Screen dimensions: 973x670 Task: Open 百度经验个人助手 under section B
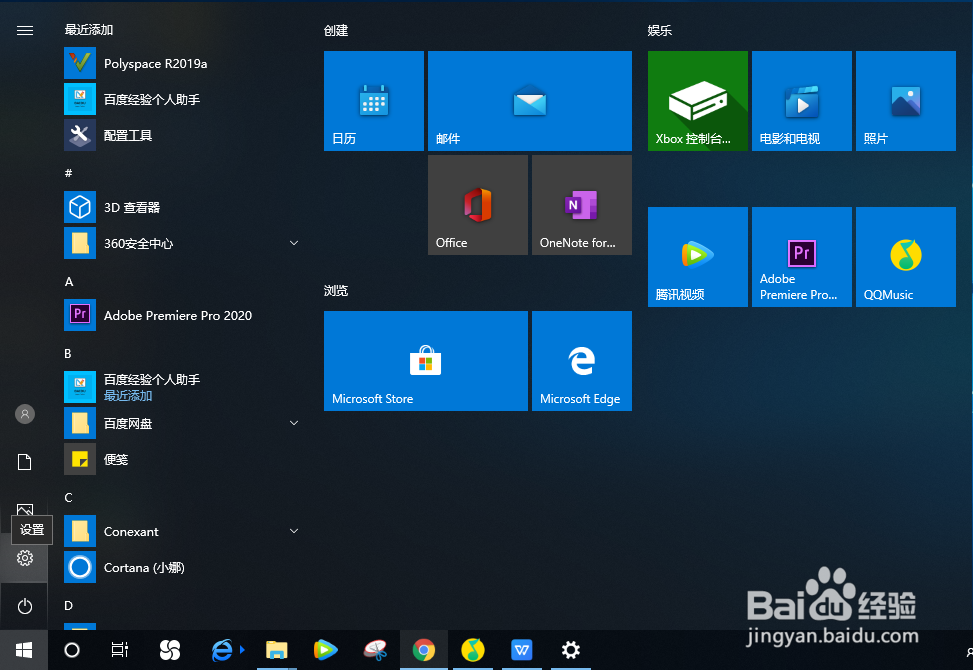[x=183, y=387]
